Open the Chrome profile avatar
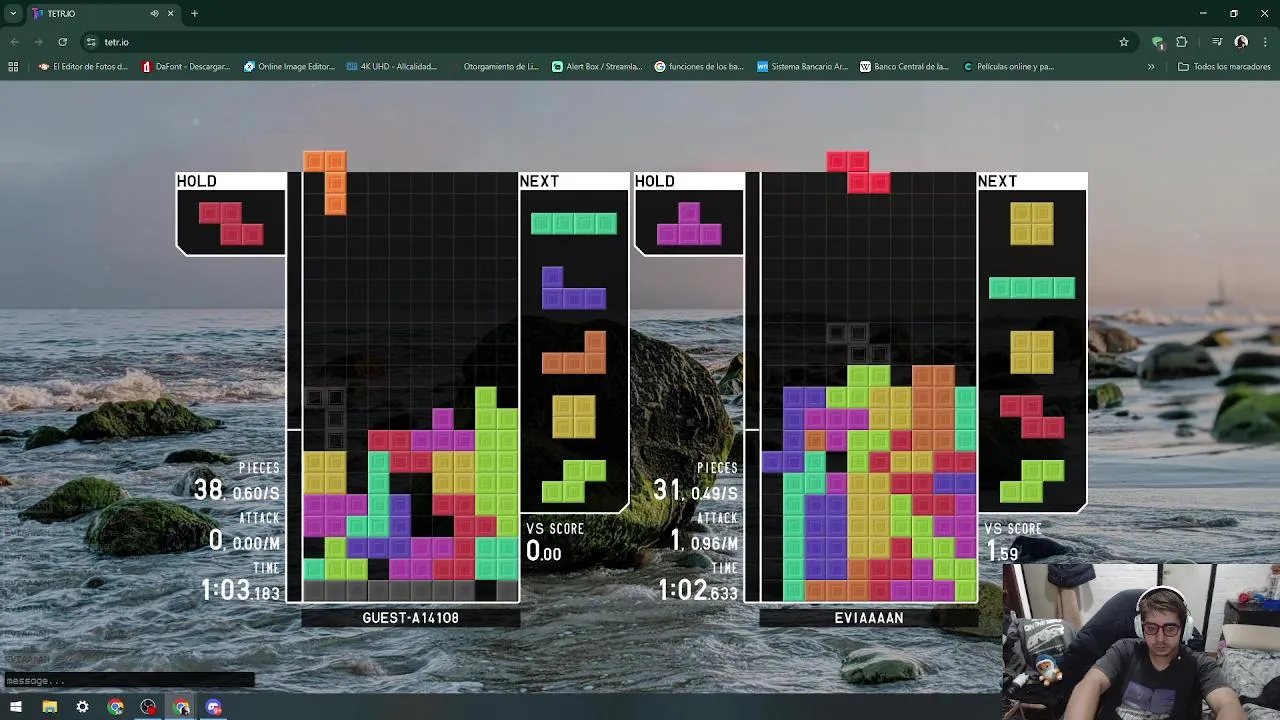The width and height of the screenshot is (1280, 720). [x=1241, y=42]
